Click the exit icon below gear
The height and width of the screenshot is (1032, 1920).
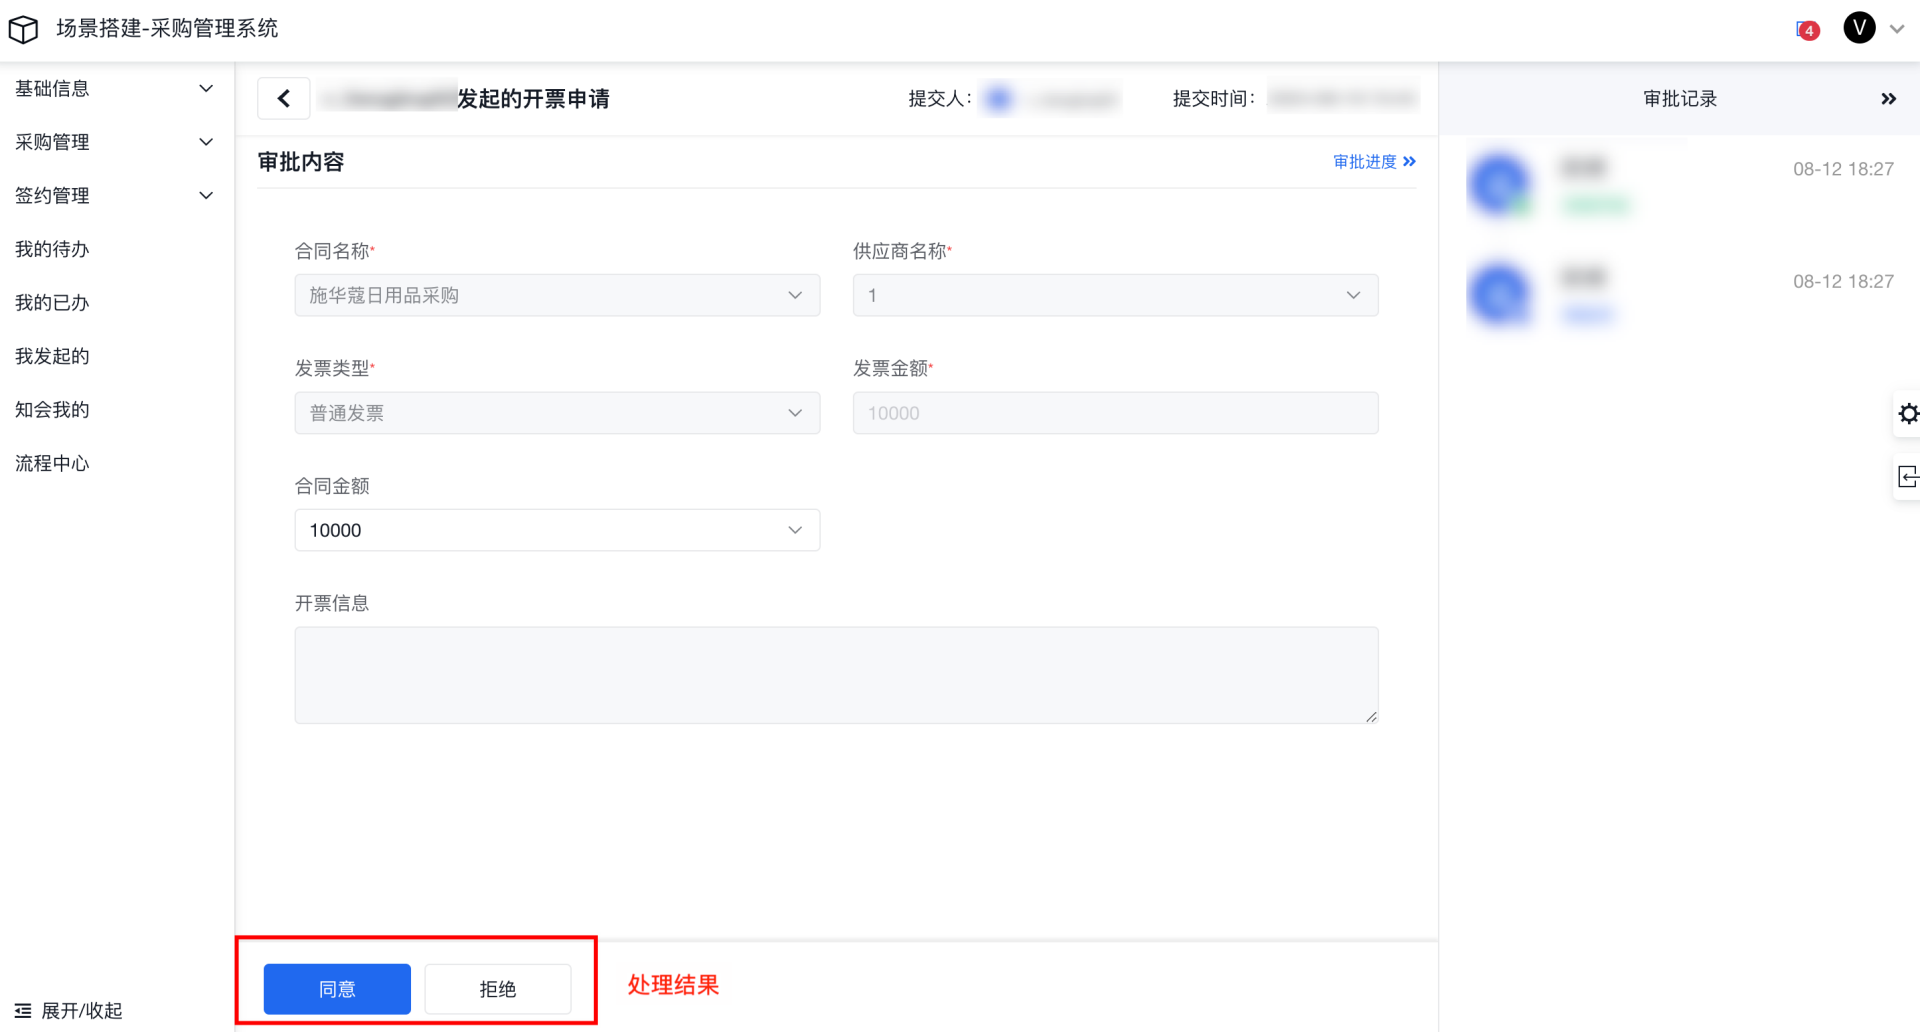pos(1908,477)
